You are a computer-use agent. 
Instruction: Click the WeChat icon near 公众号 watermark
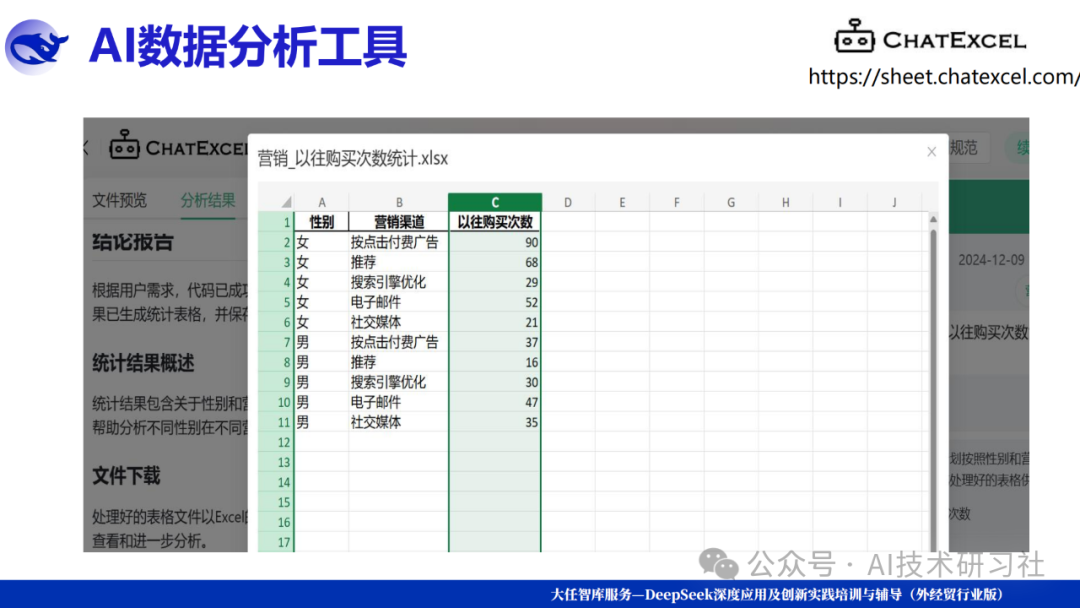[x=720, y=563]
